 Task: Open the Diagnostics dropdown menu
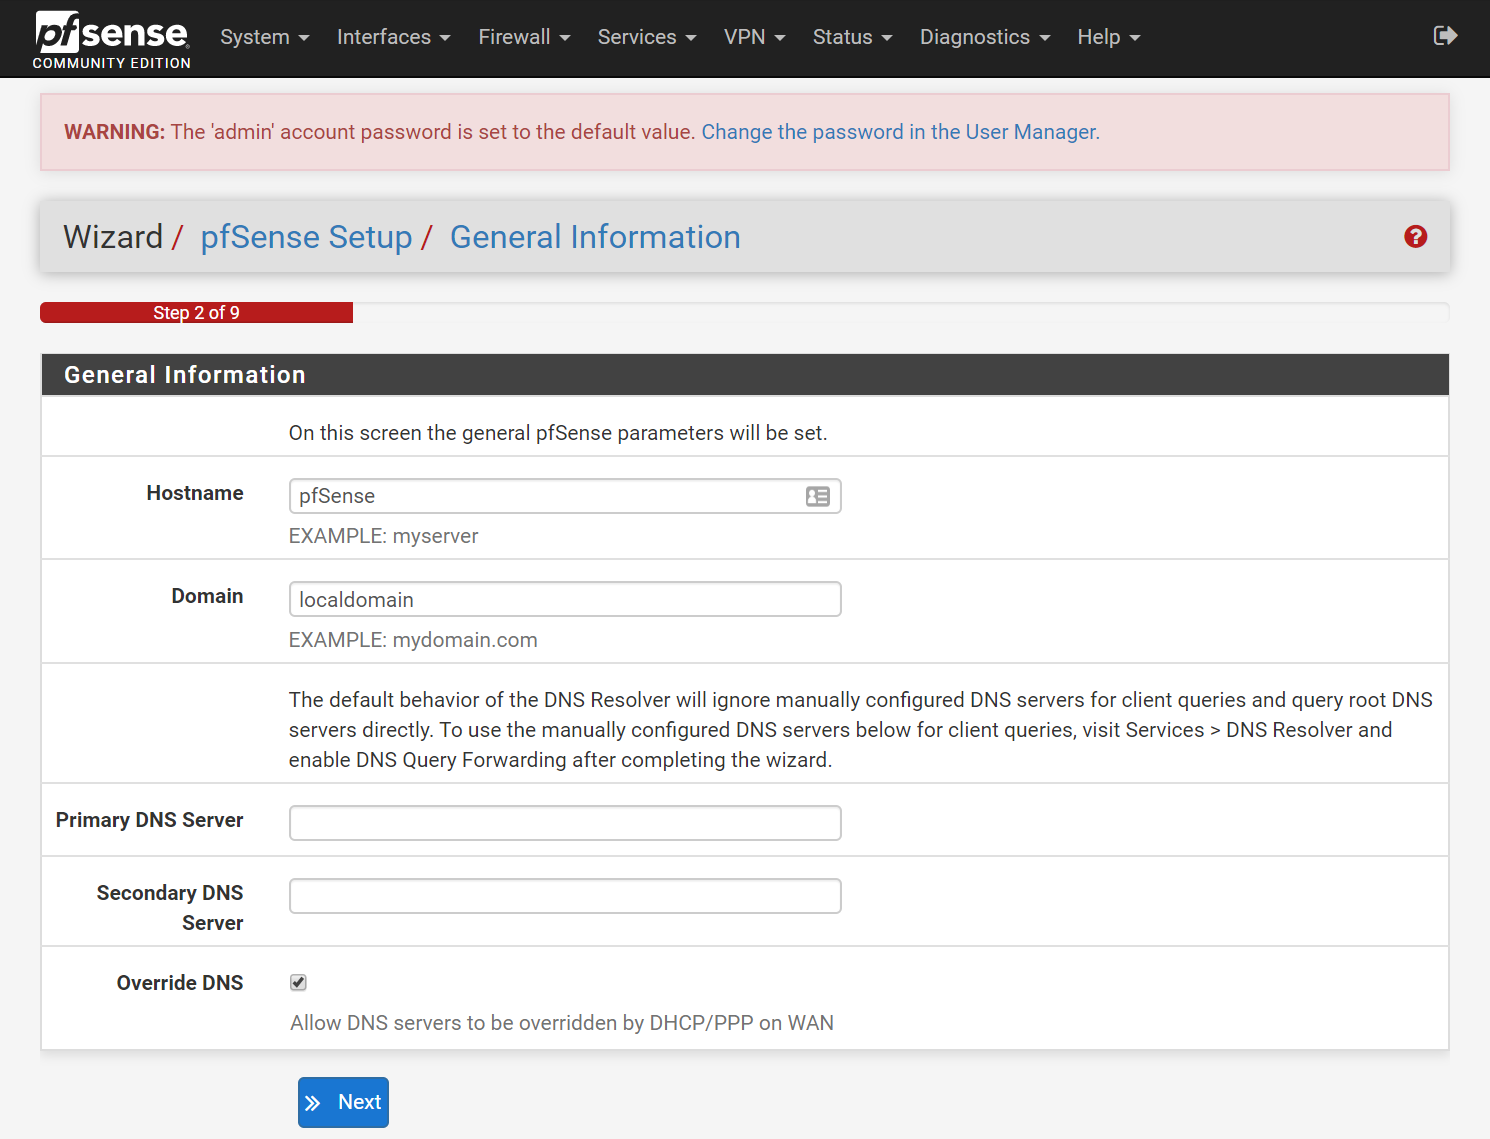[985, 37]
